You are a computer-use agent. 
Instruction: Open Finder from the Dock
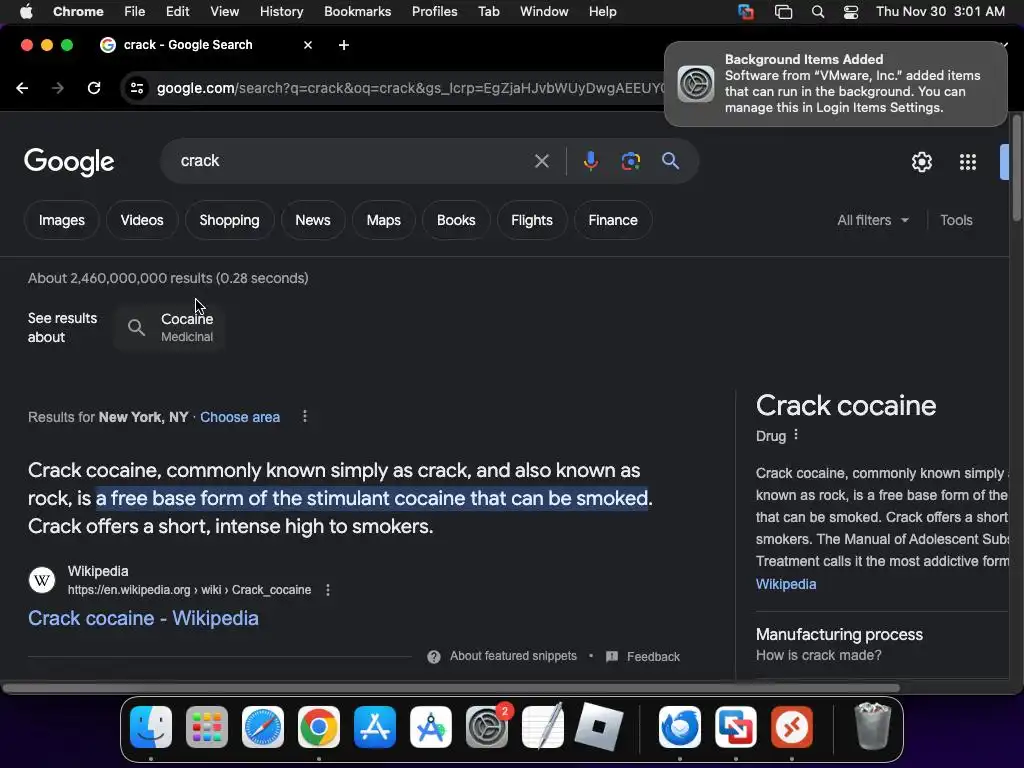(151, 727)
